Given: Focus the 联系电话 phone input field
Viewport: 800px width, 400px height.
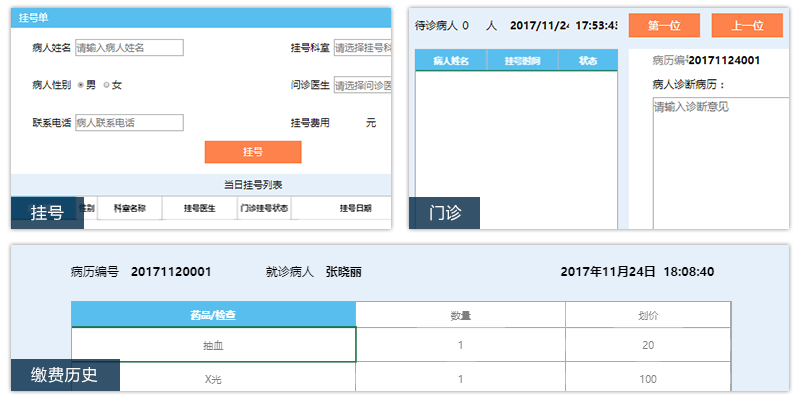Looking at the screenshot, I should (x=129, y=123).
